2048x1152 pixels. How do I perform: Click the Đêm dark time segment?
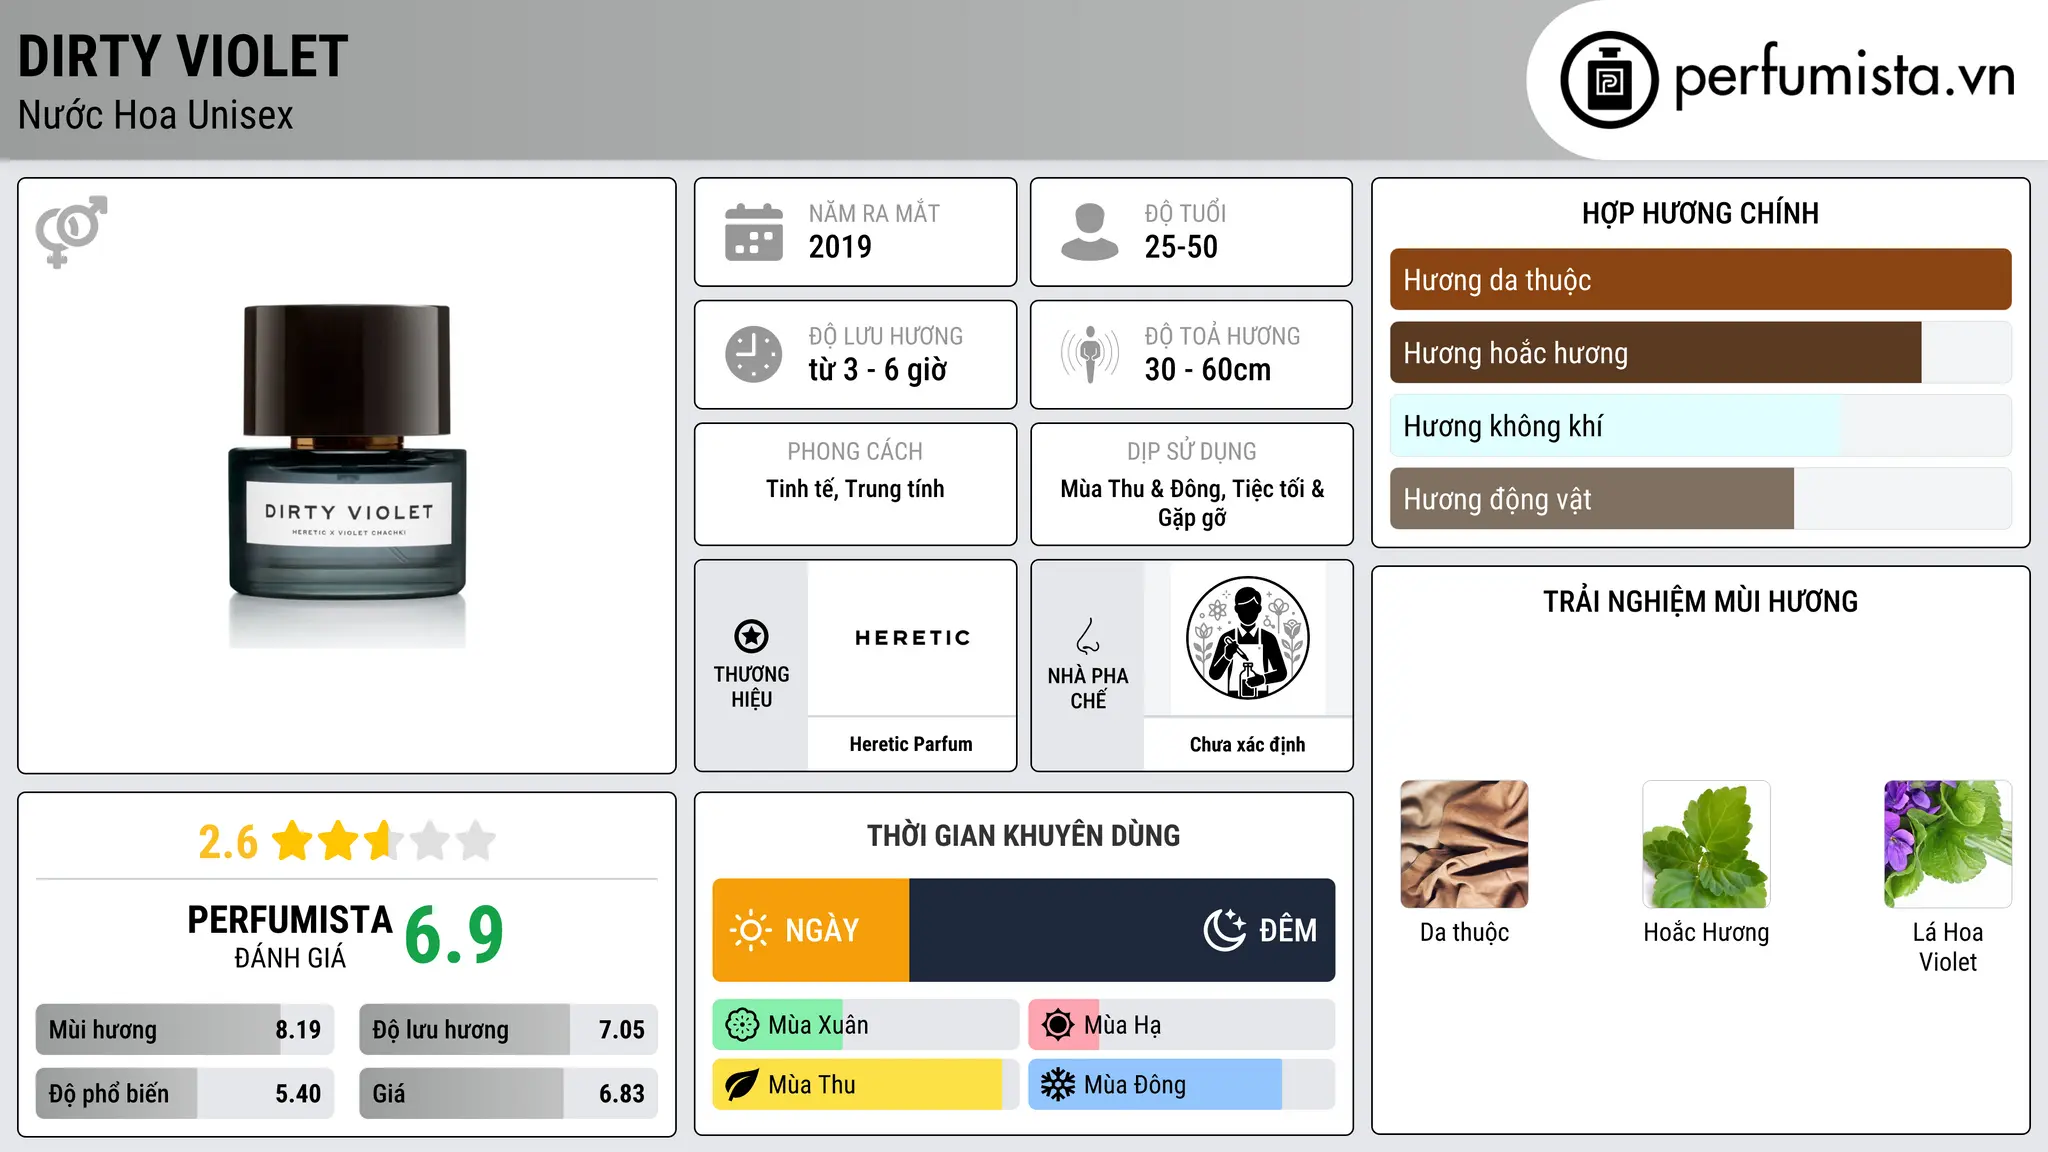coord(1122,930)
